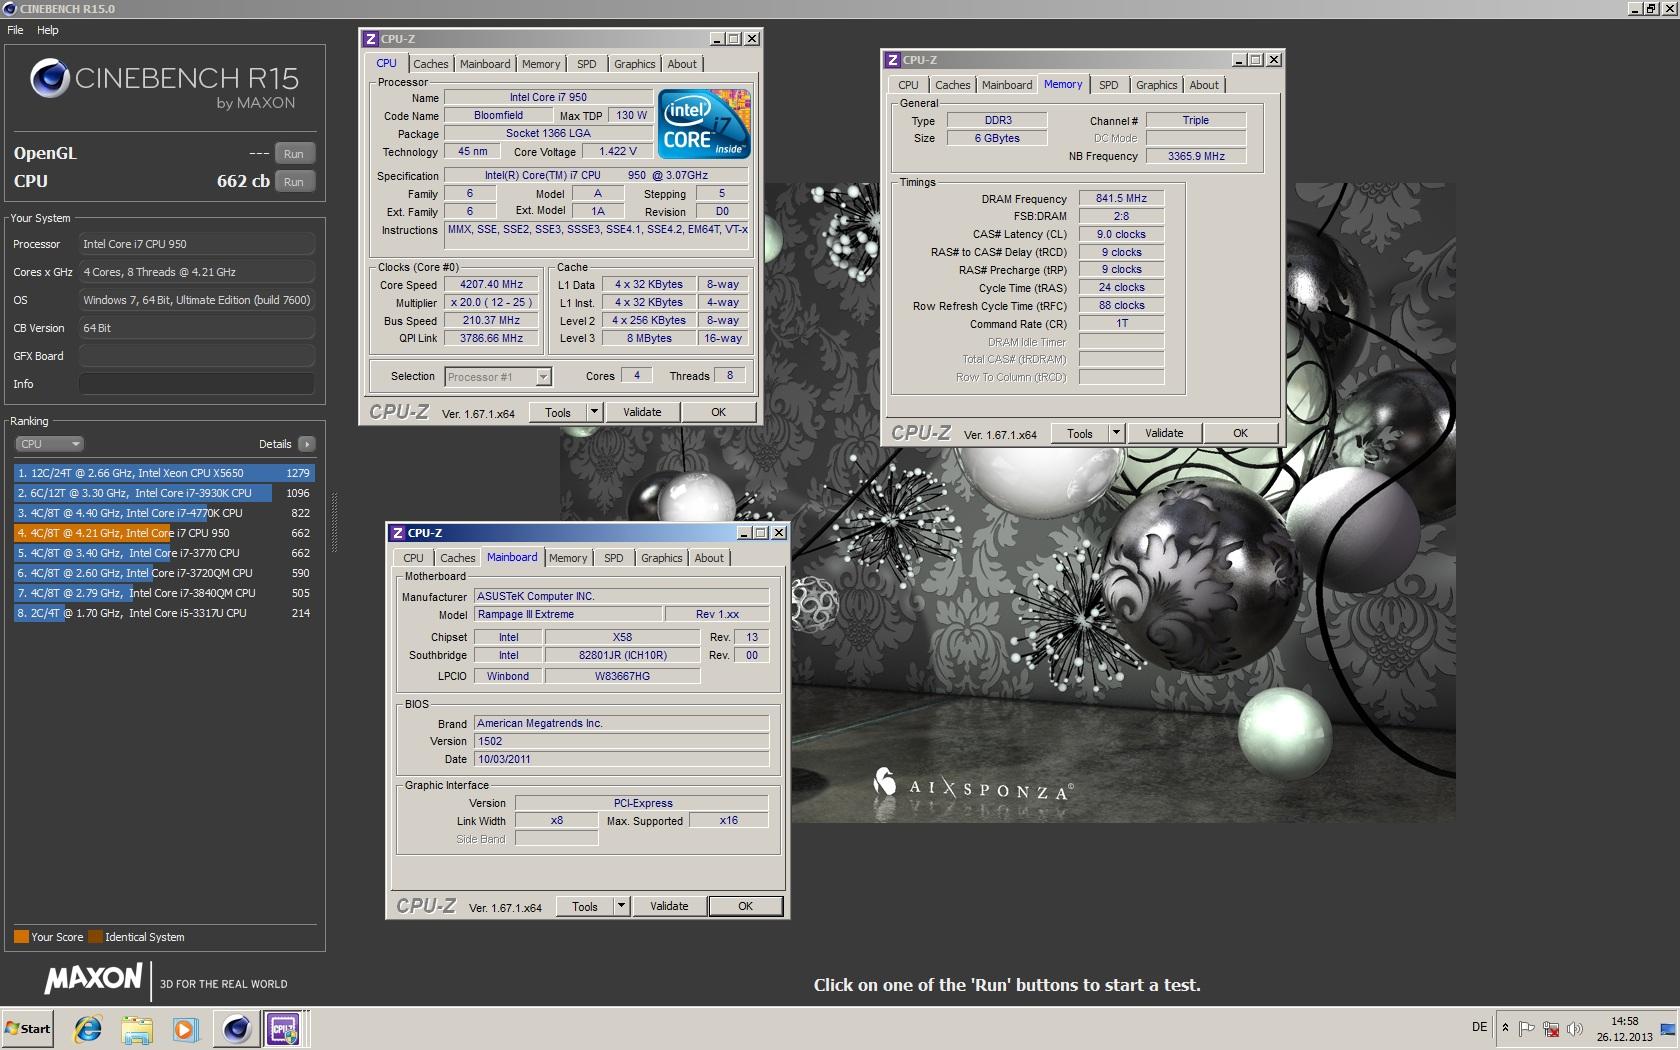Click the Show desktop tray button

[x=1669, y=1029]
